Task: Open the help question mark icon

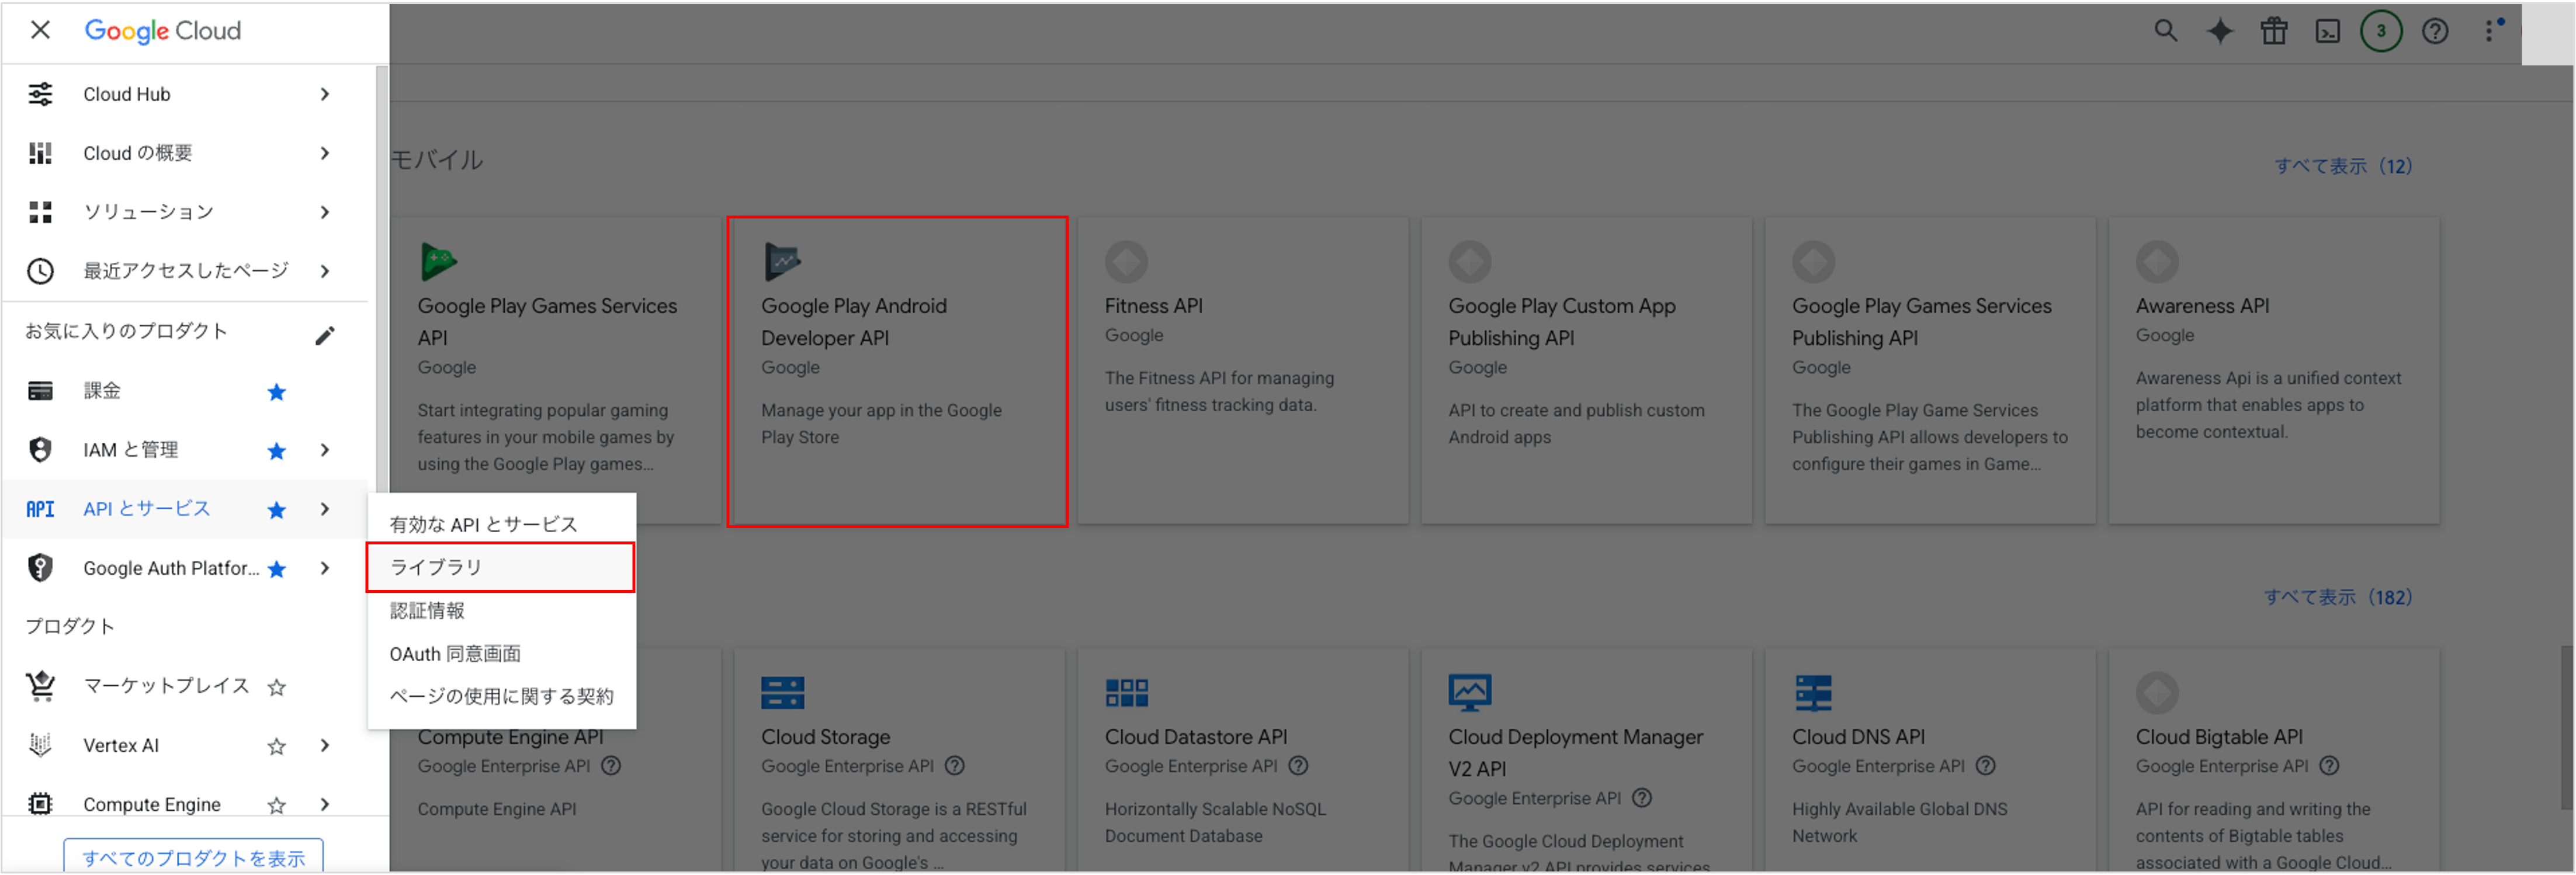Action: [2435, 31]
